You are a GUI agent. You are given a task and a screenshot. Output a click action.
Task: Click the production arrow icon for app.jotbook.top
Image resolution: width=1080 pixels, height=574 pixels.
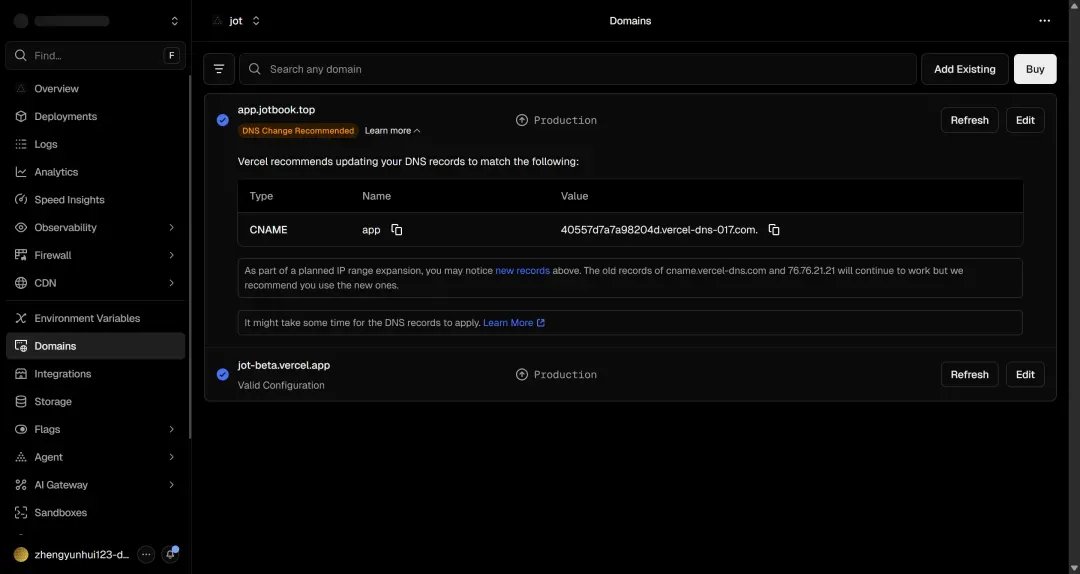pyautogui.click(x=521, y=120)
